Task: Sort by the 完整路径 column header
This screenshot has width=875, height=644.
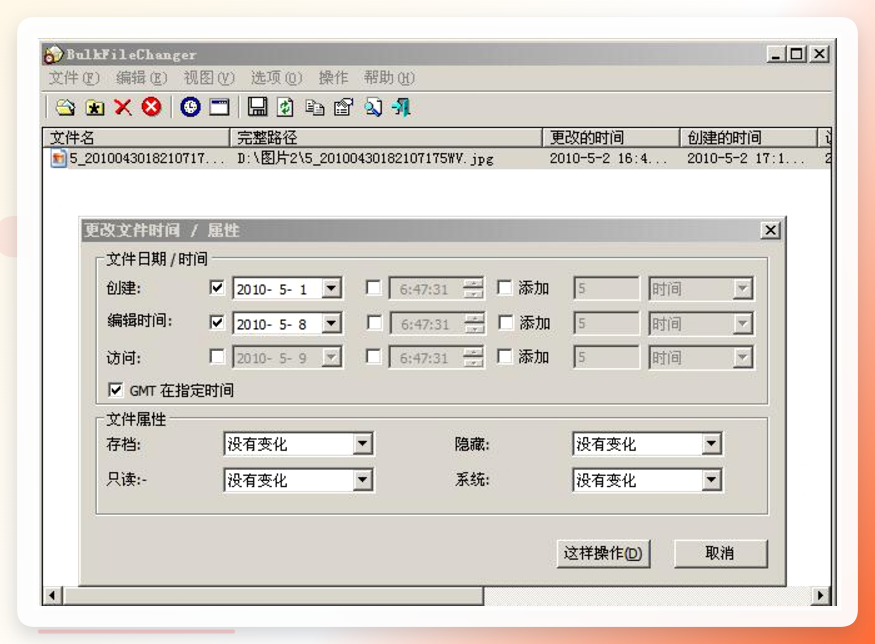Action: click(386, 137)
